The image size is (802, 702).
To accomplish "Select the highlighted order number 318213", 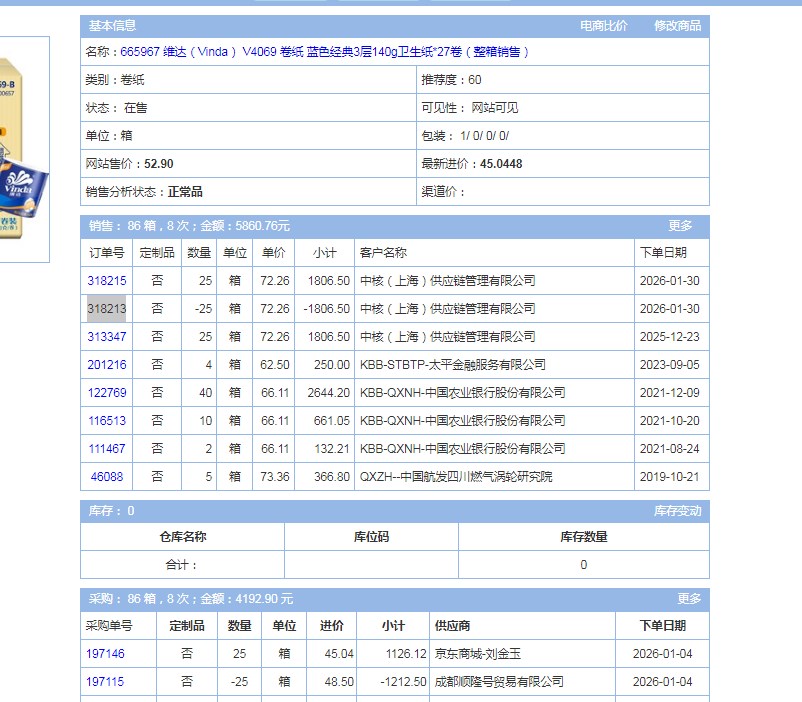I will tap(107, 309).
